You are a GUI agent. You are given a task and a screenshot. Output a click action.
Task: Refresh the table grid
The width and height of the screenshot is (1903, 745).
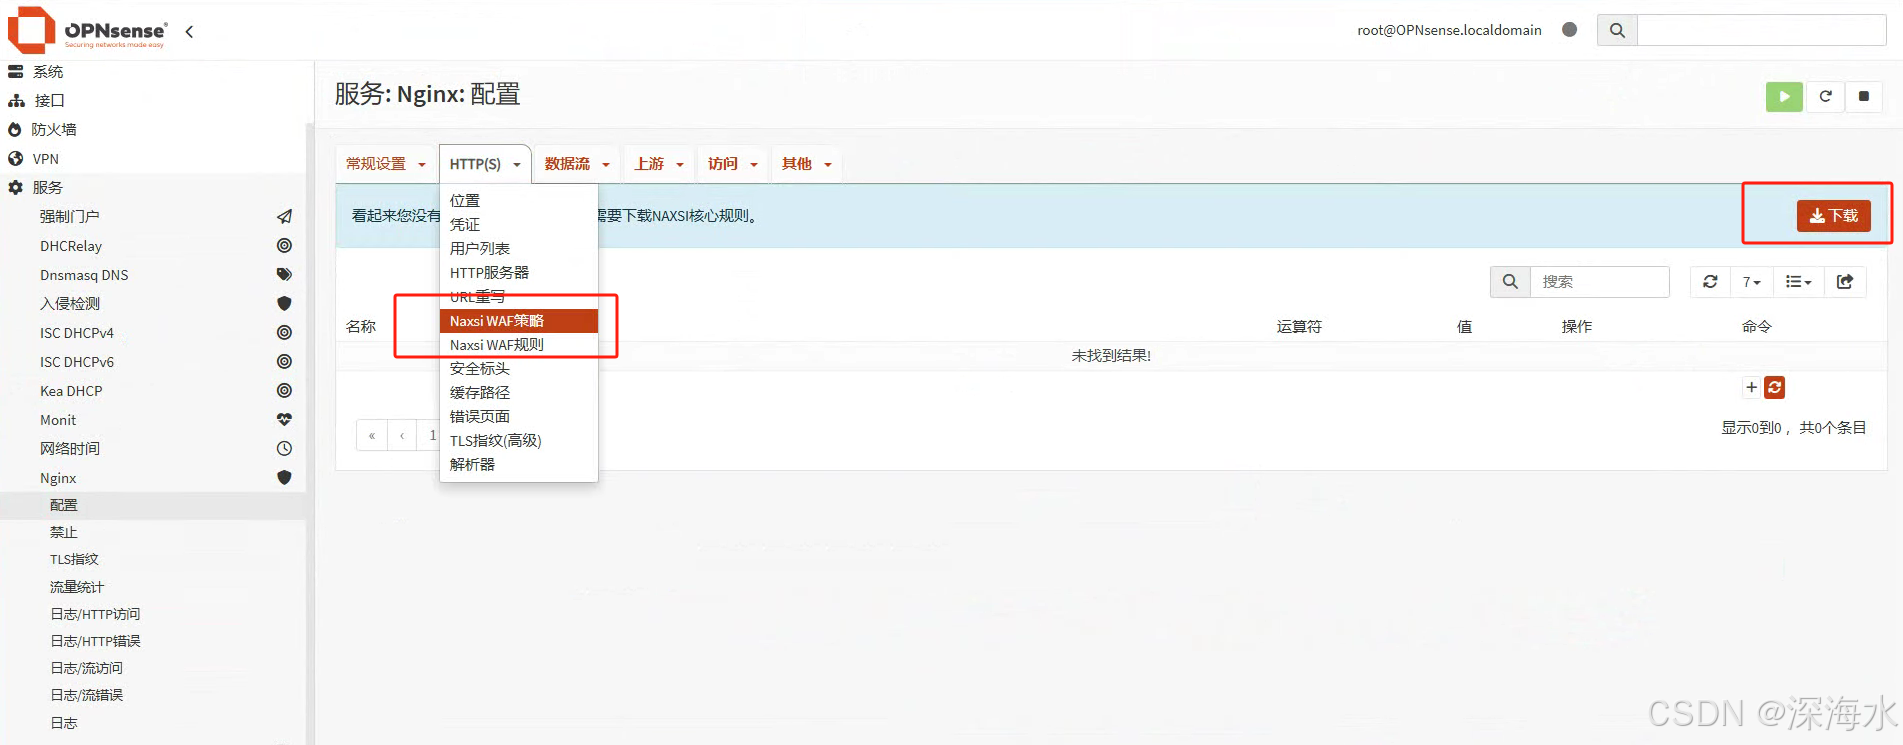[x=1710, y=282]
